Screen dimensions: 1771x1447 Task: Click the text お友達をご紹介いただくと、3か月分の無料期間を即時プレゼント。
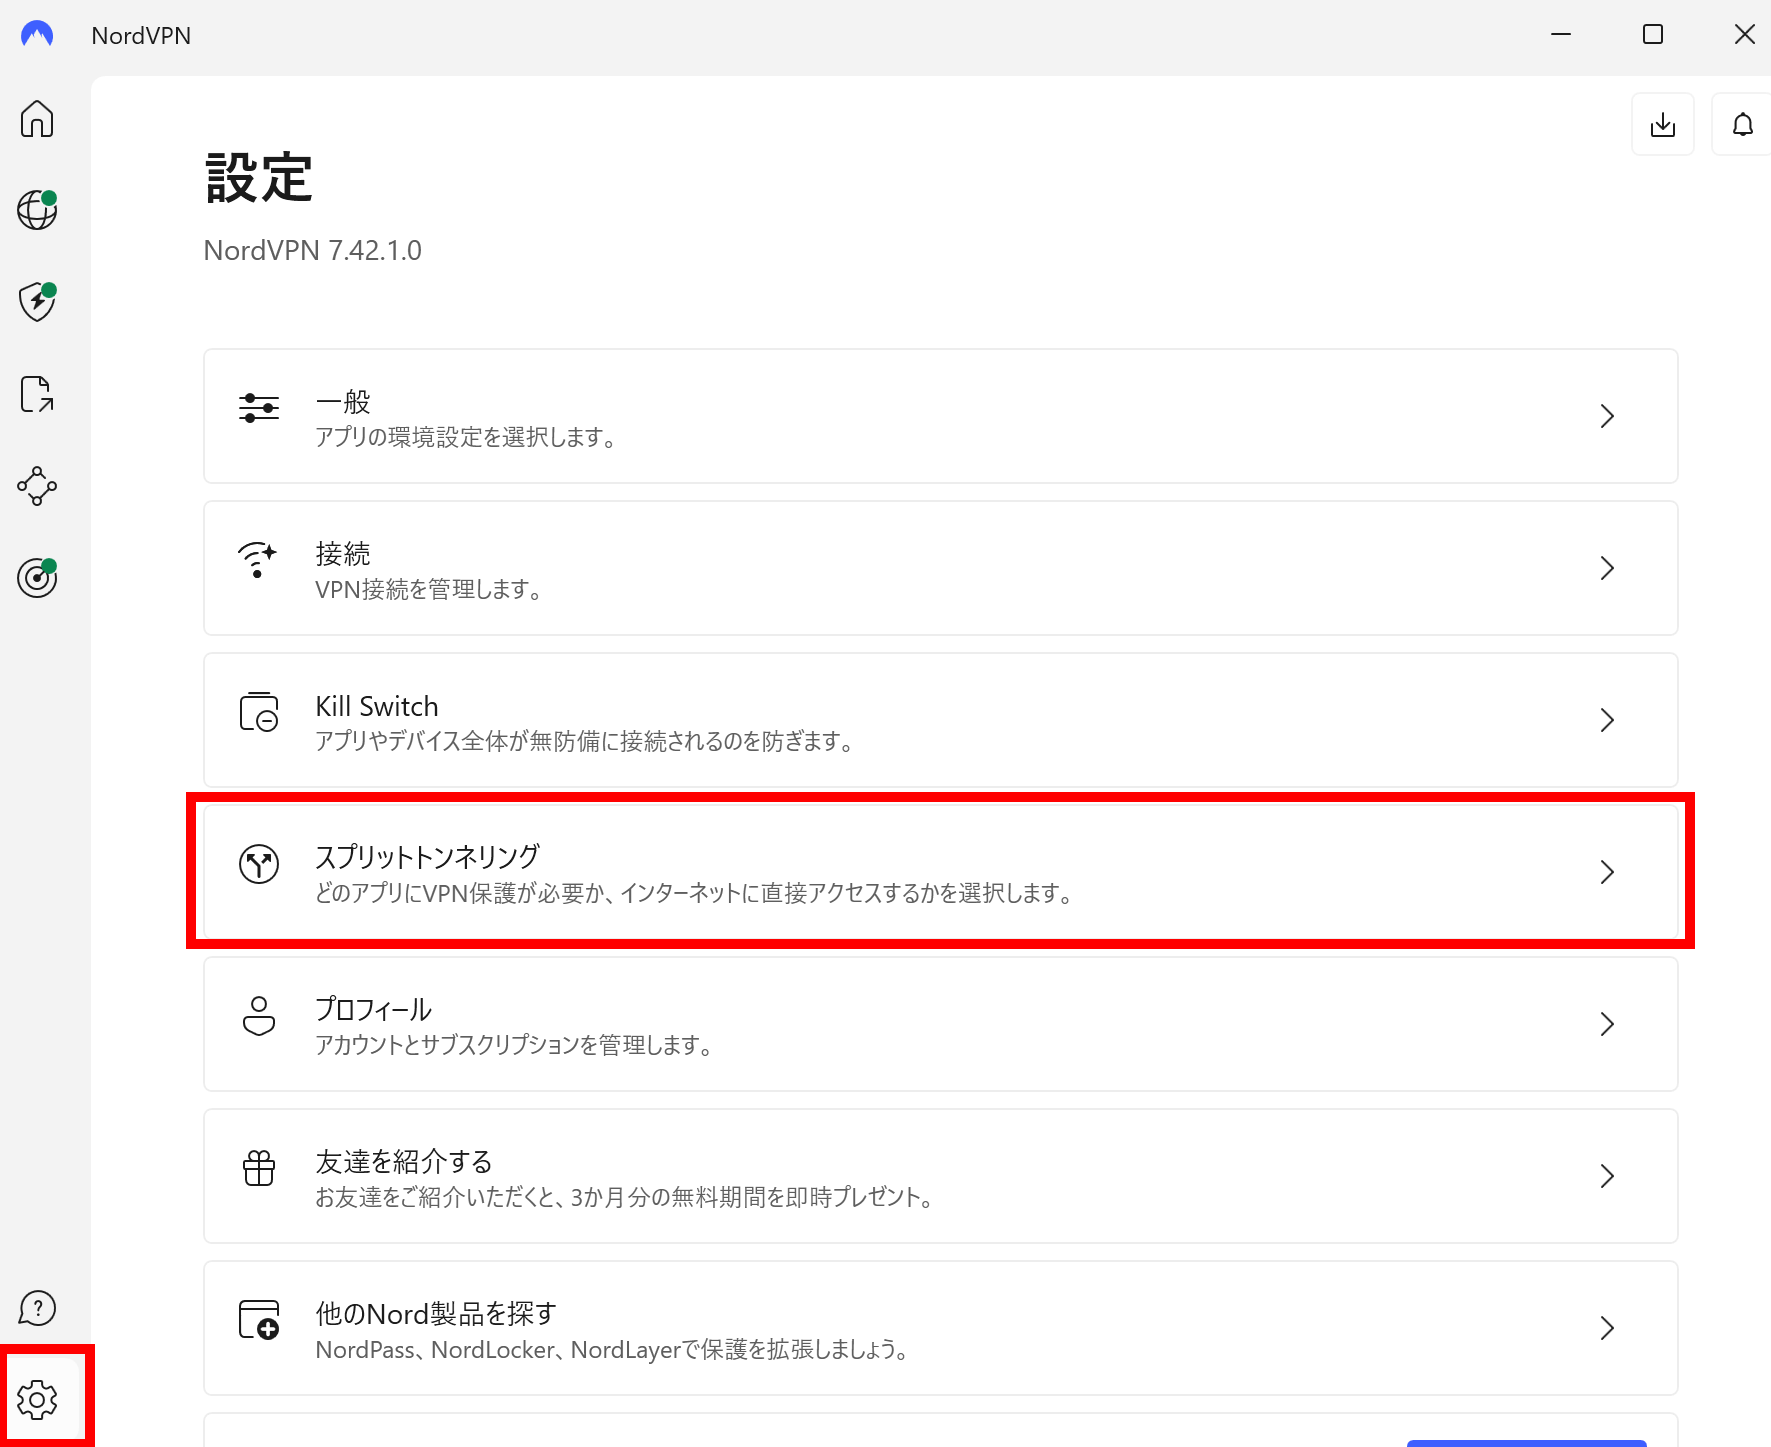tap(626, 1198)
